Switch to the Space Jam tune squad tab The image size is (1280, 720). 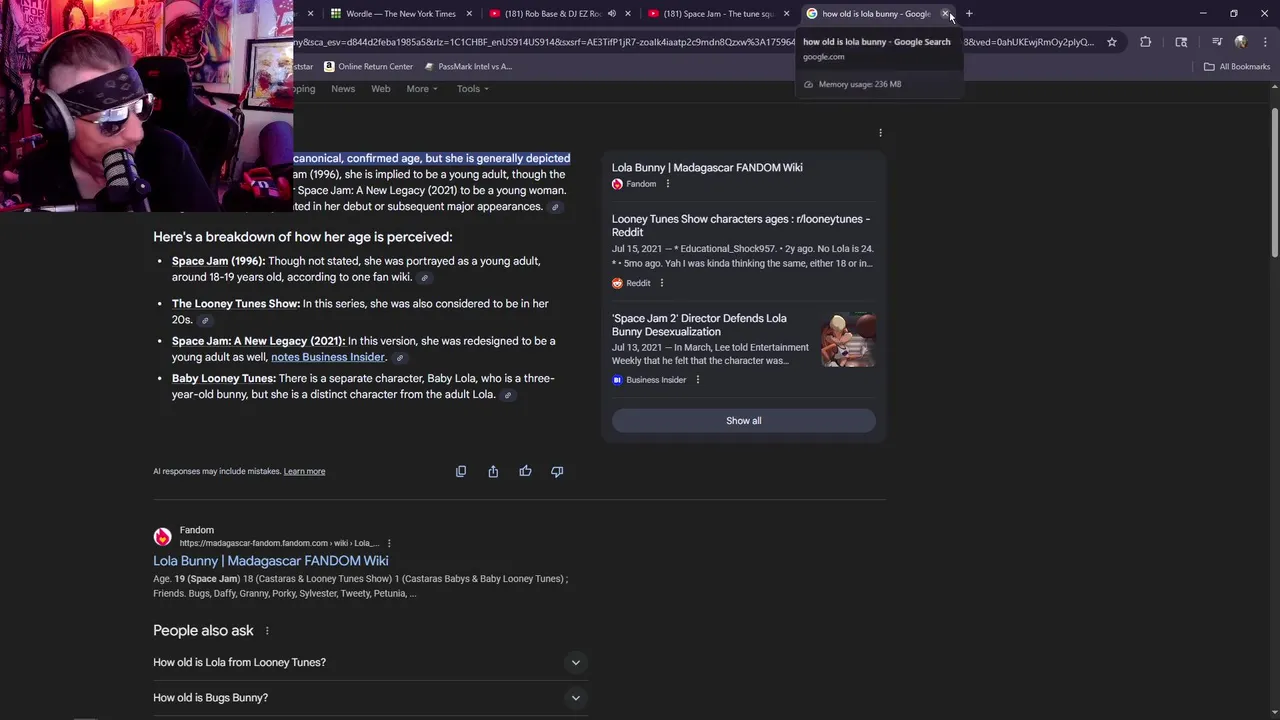[x=718, y=14]
